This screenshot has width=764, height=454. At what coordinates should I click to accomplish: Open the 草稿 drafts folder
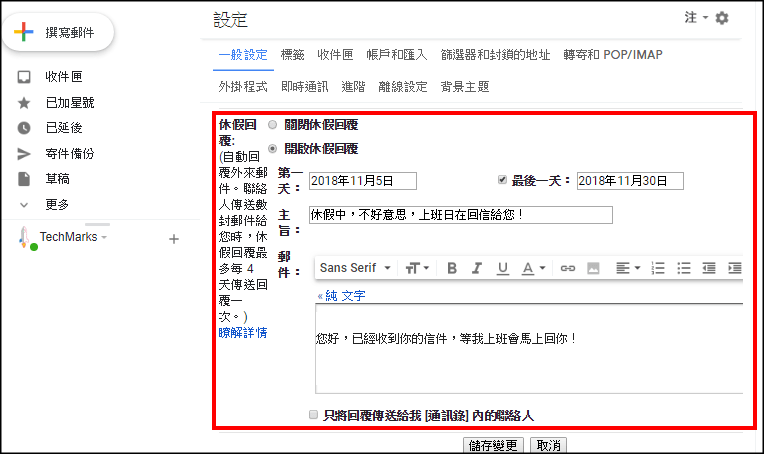[x=57, y=179]
